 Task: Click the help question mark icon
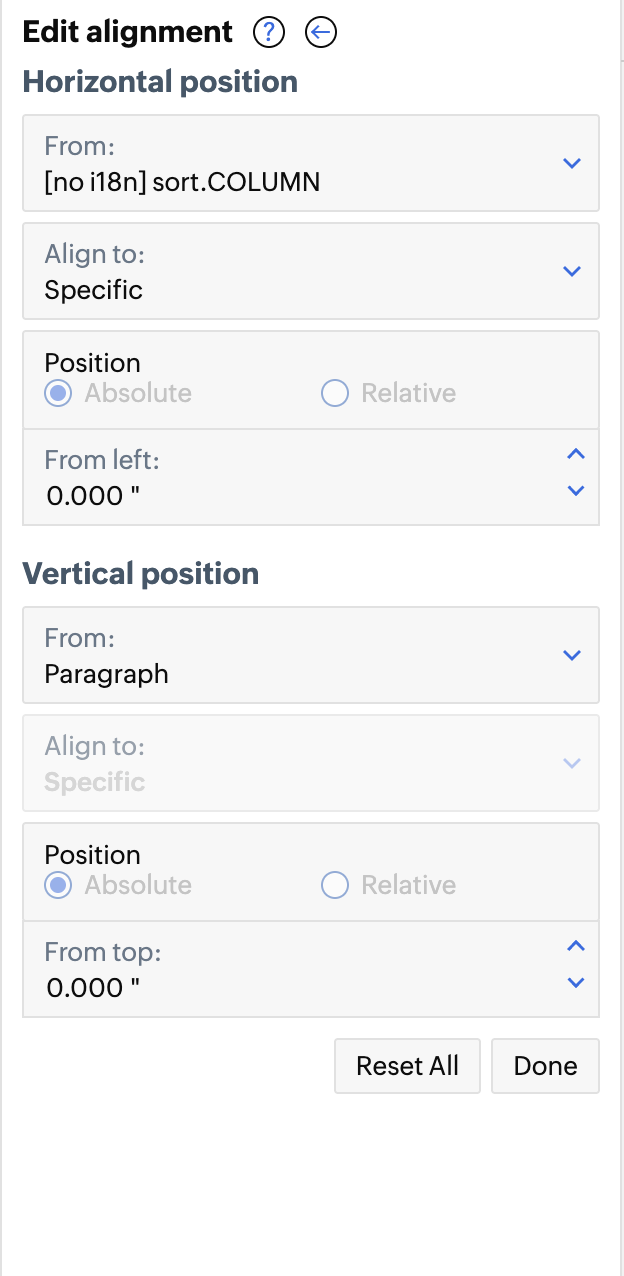coord(269,33)
